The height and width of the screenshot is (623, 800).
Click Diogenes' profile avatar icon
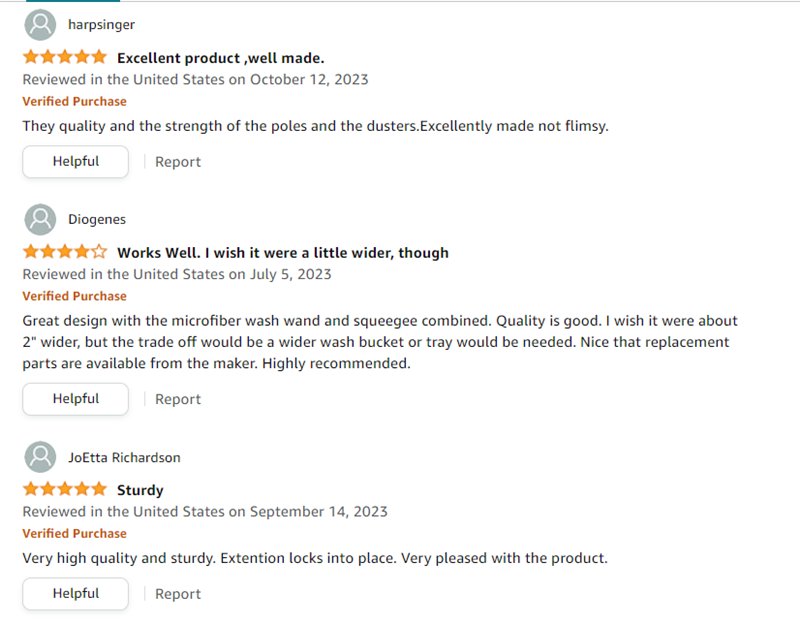[x=40, y=219]
